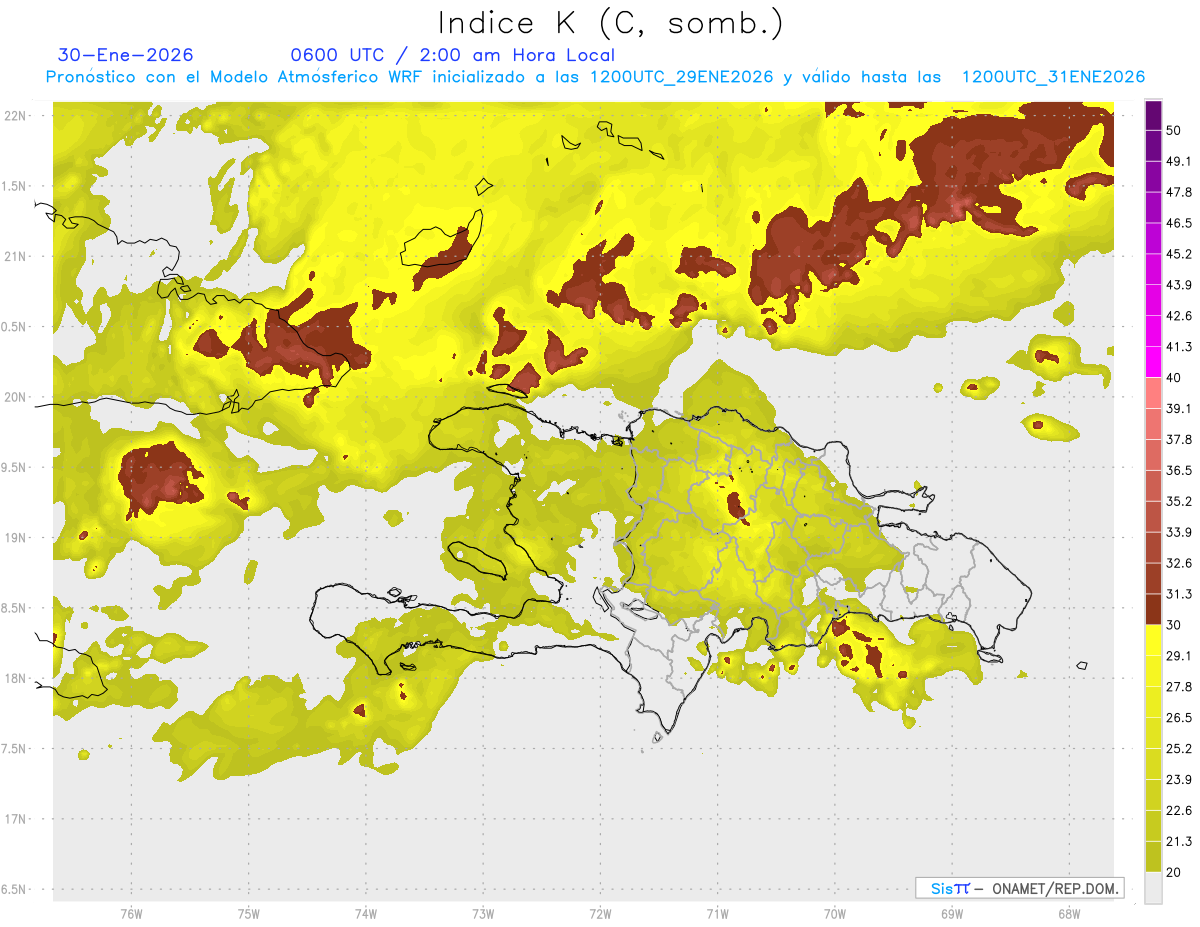
Task: Click the "75W" longitude label
Action: (248, 914)
